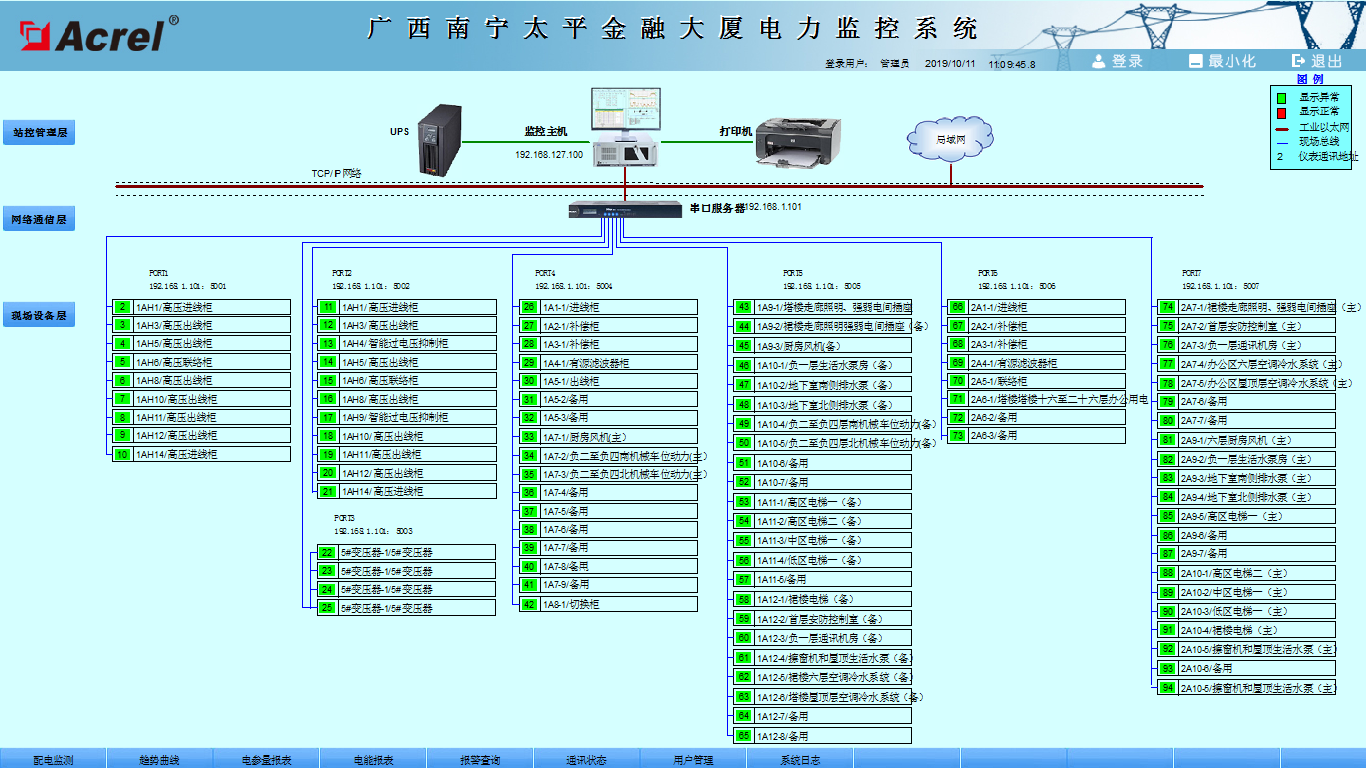Screen dimensions: 1366x768
Task: Click the 站控管理层 button
Action: point(39,132)
